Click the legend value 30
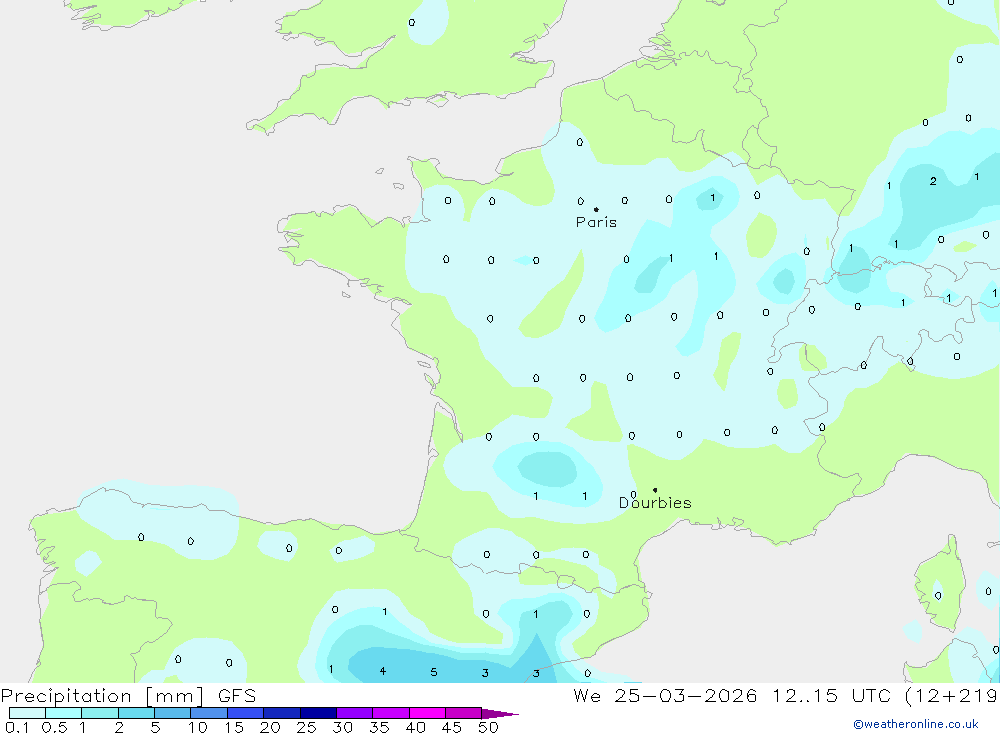Viewport: 1000px width, 733px height. pos(343,727)
